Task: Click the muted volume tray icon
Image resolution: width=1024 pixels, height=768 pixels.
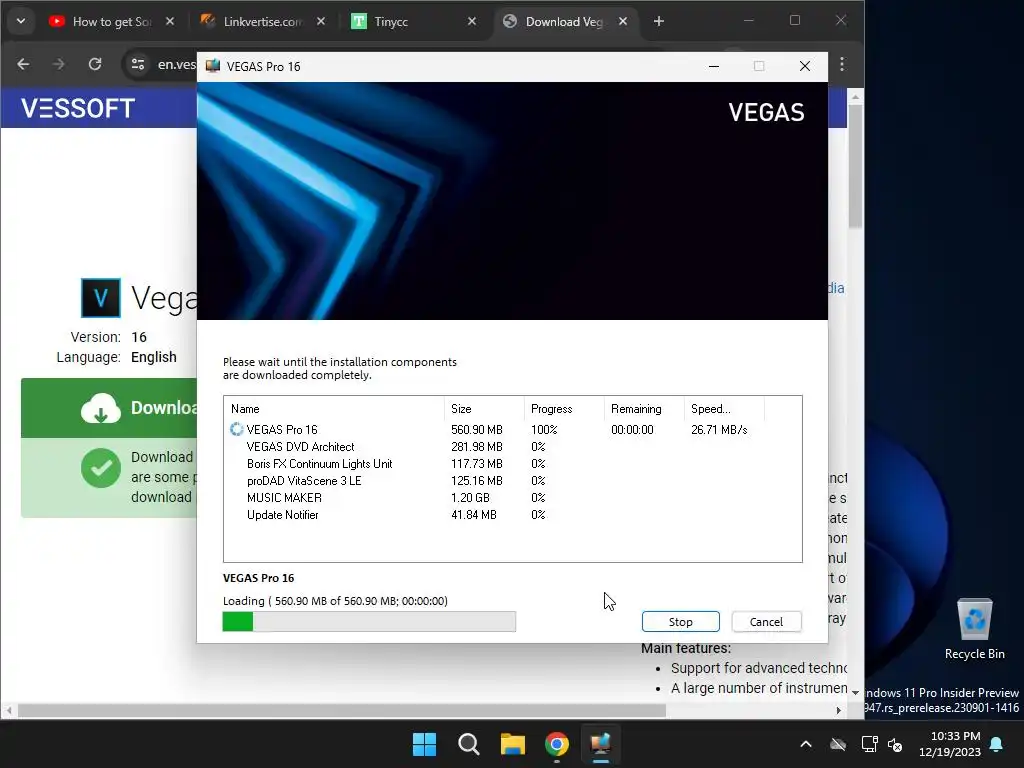Action: 895,744
